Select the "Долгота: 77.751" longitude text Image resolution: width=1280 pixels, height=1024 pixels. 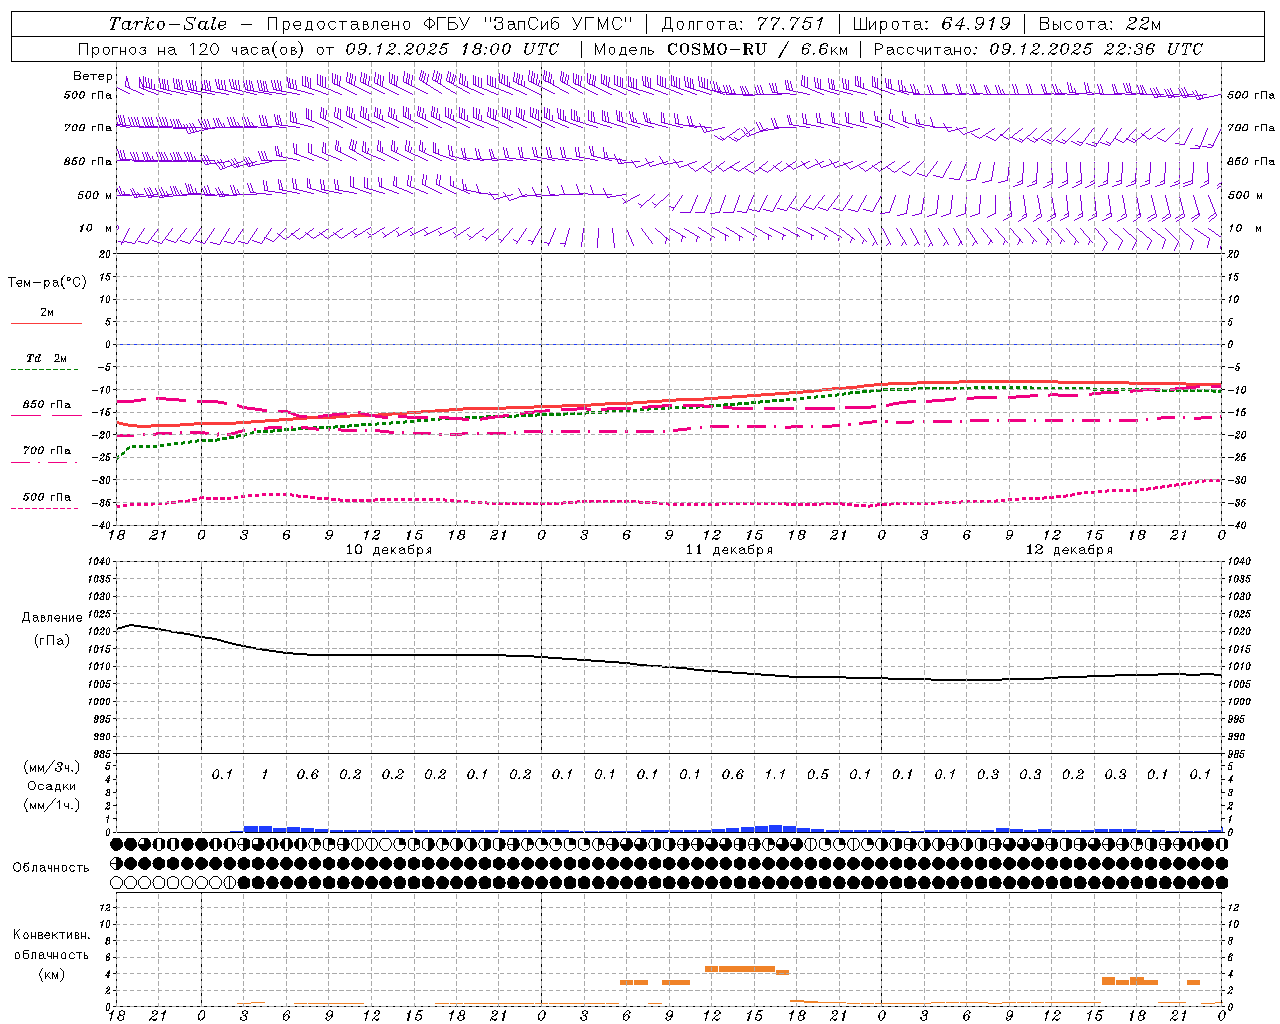[743, 24]
